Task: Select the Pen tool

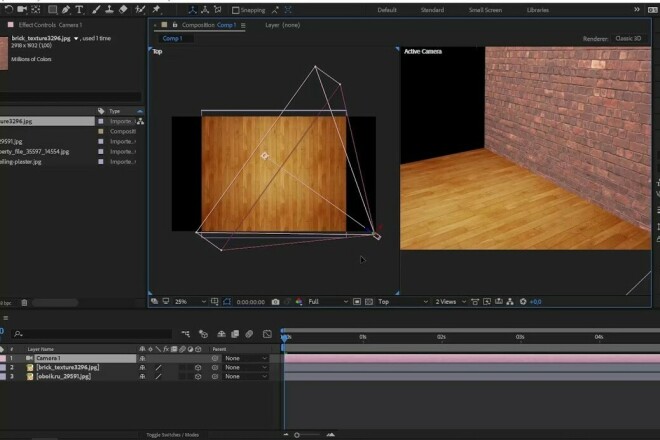Action: (x=64, y=10)
